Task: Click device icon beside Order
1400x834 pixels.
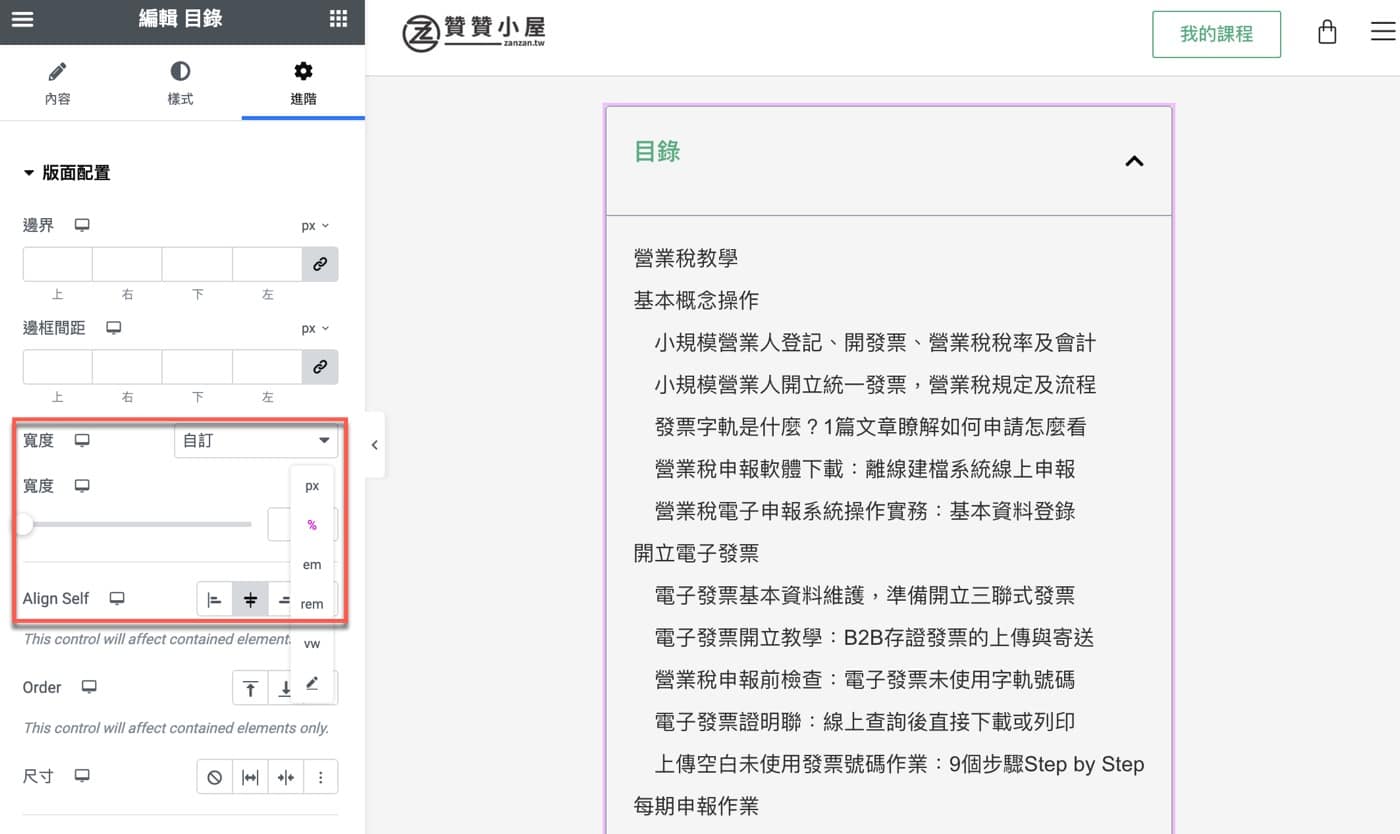Action: 89,687
